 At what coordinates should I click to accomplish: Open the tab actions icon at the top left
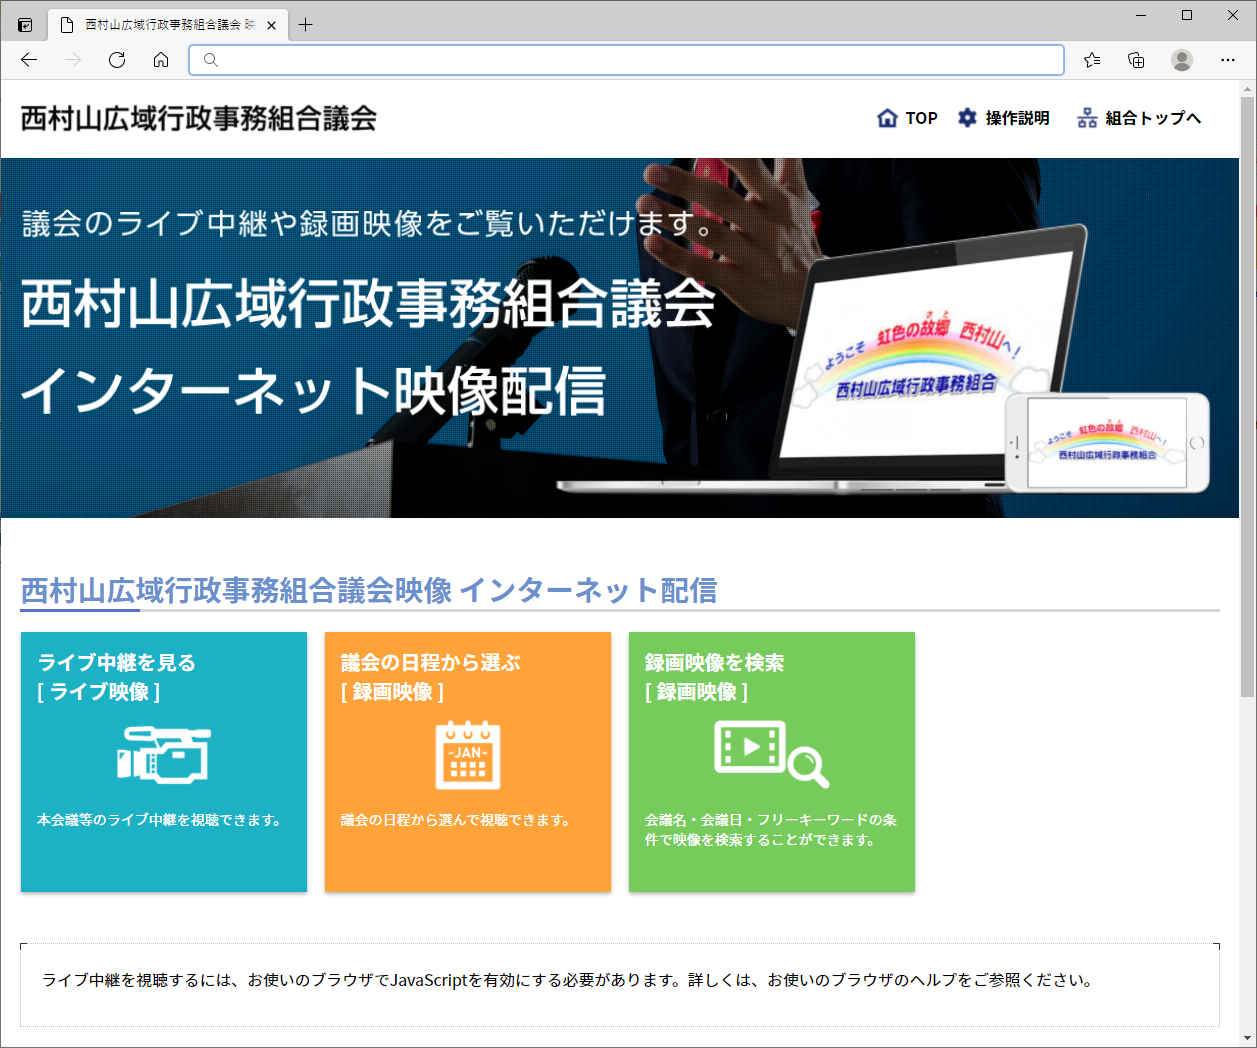coord(25,25)
